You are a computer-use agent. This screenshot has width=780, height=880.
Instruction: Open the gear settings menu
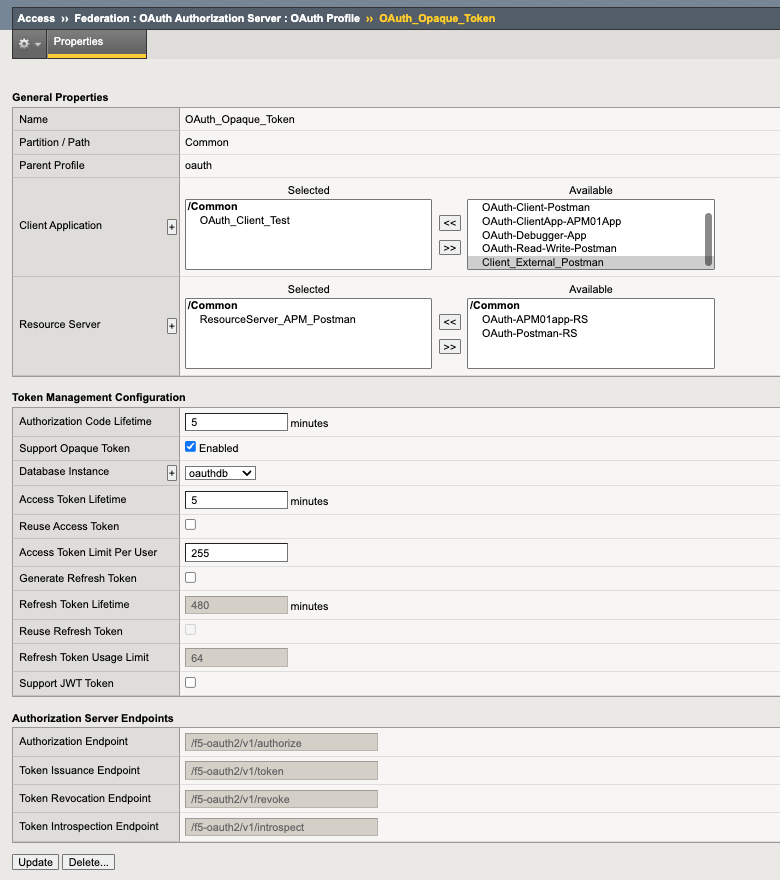point(29,44)
